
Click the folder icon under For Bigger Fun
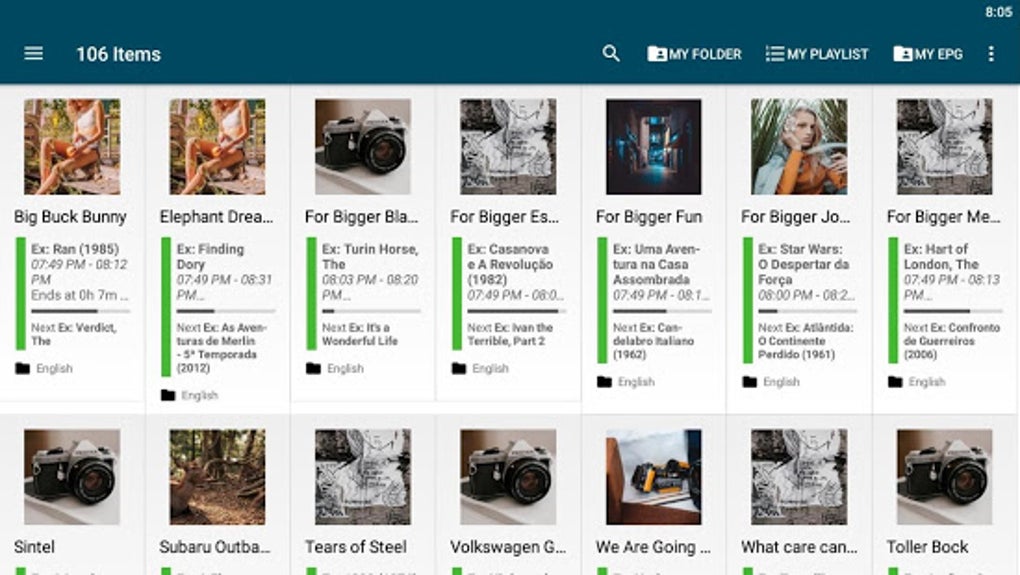point(604,382)
